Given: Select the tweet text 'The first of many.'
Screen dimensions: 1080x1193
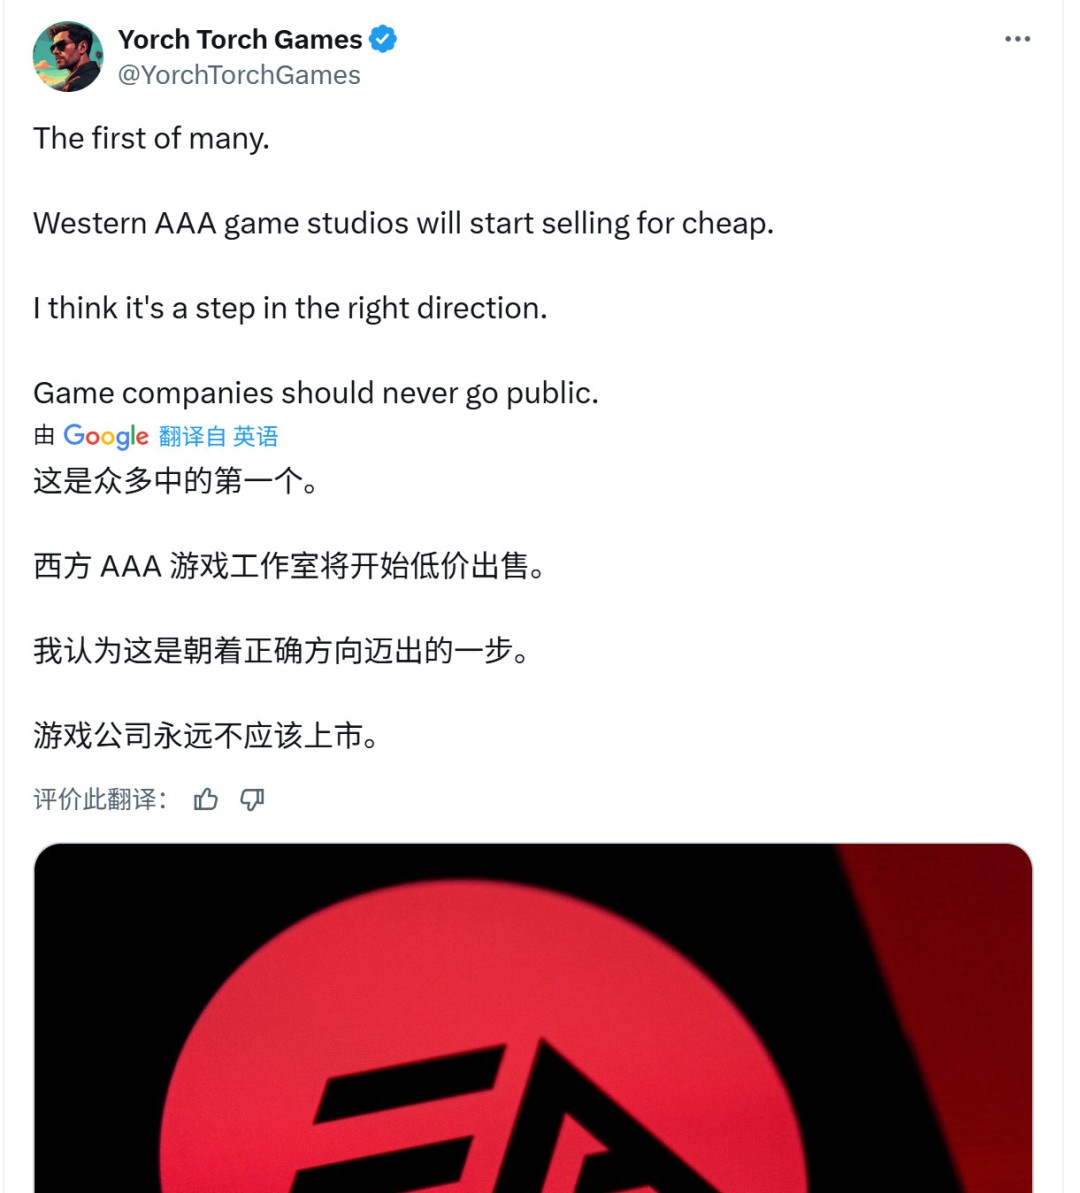Looking at the screenshot, I should point(151,138).
